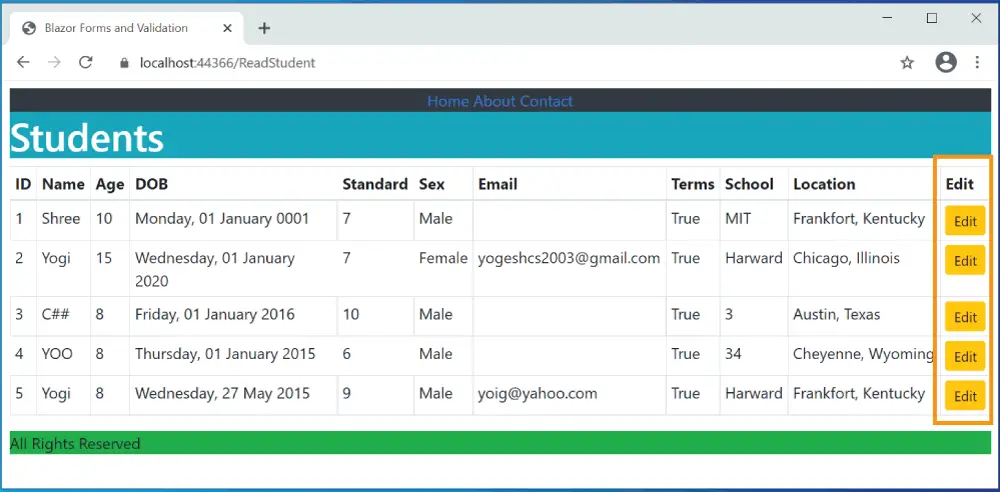Edit the Yogi row with ID 5
This screenshot has width=1000, height=492.
965,396
